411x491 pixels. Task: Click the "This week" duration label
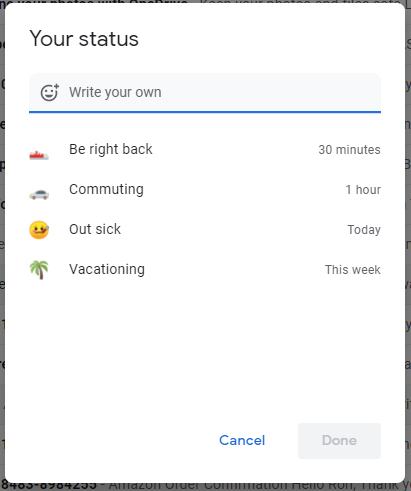(353, 270)
